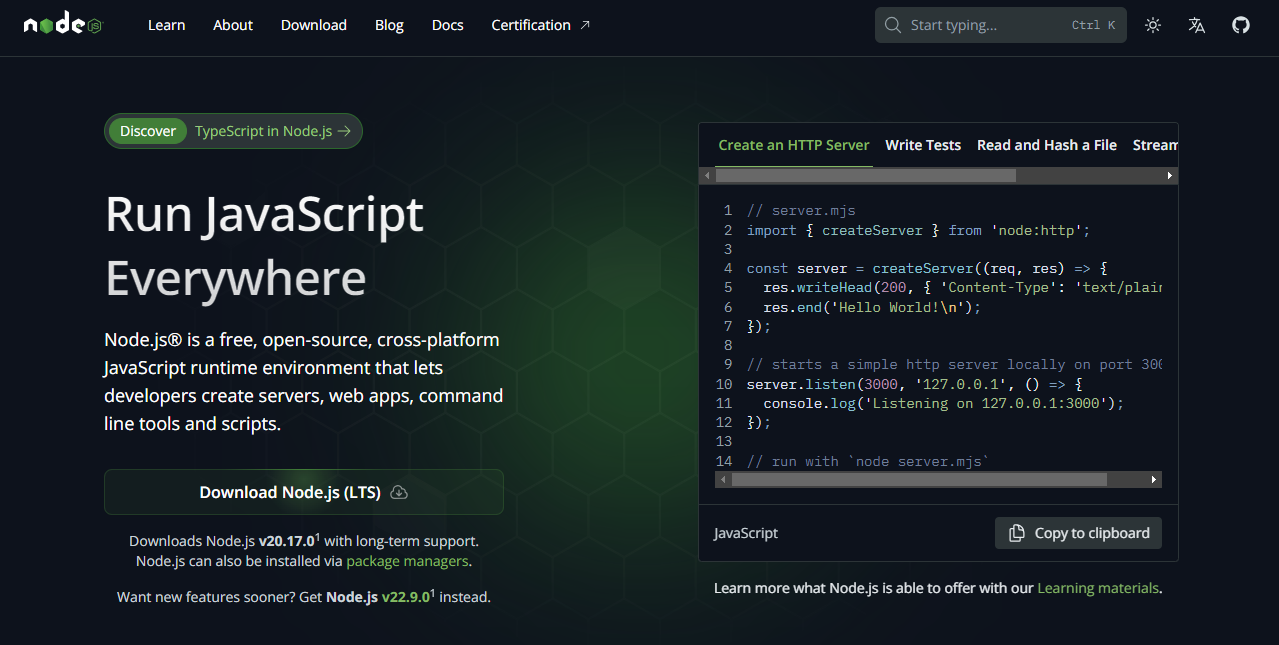Open the Learning materials link

[x=1098, y=588]
